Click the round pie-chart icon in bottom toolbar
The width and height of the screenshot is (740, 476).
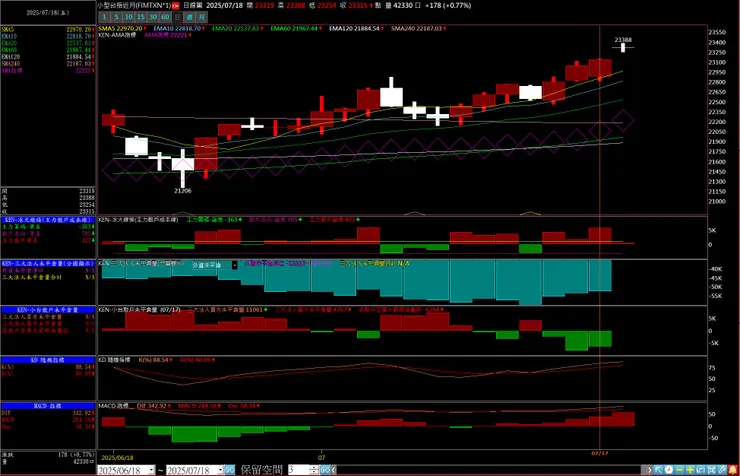pyautogui.click(x=669, y=470)
